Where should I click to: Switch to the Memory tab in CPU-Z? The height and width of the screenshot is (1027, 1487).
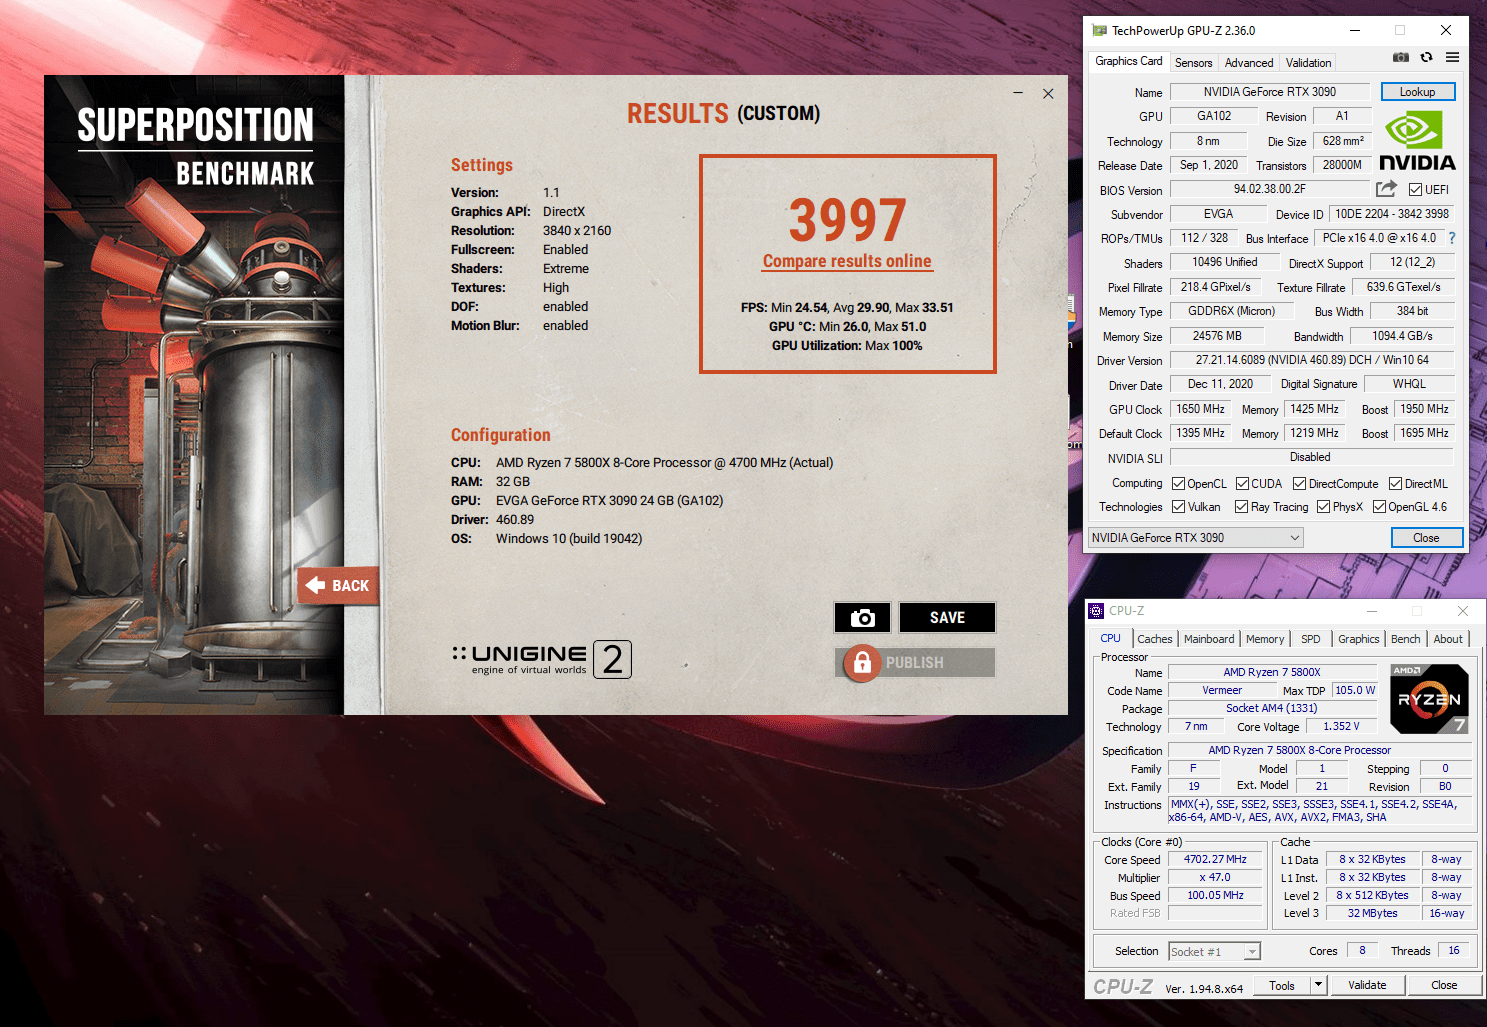coord(1265,639)
